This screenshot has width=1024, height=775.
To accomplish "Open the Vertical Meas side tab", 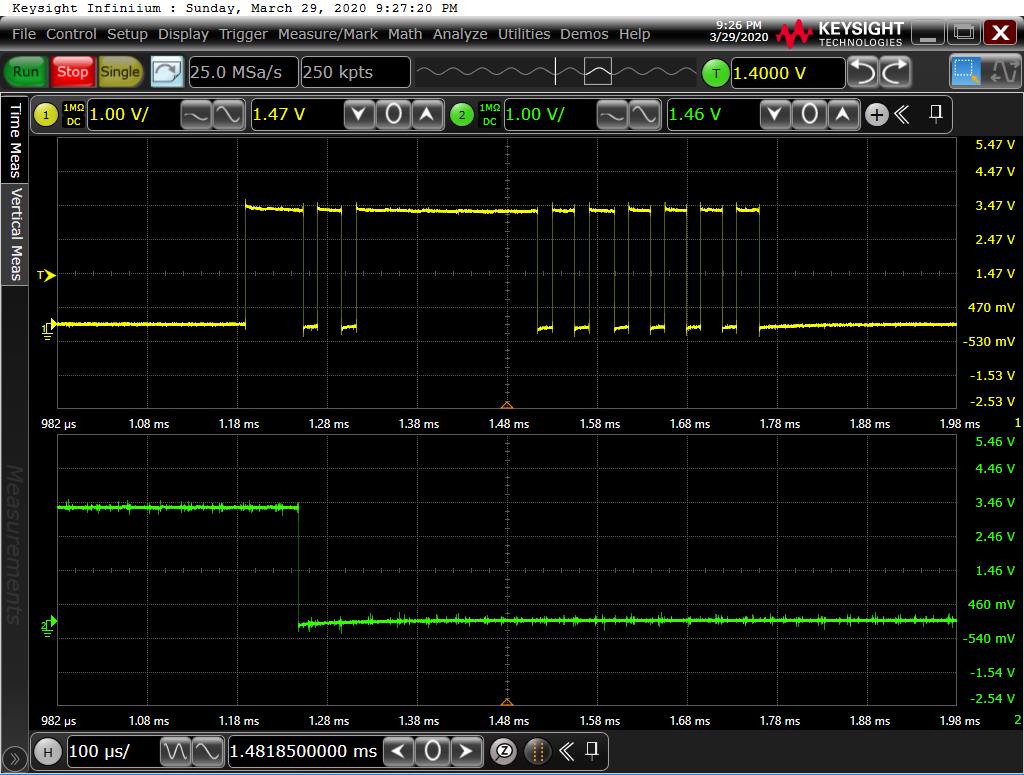I will click(x=15, y=234).
